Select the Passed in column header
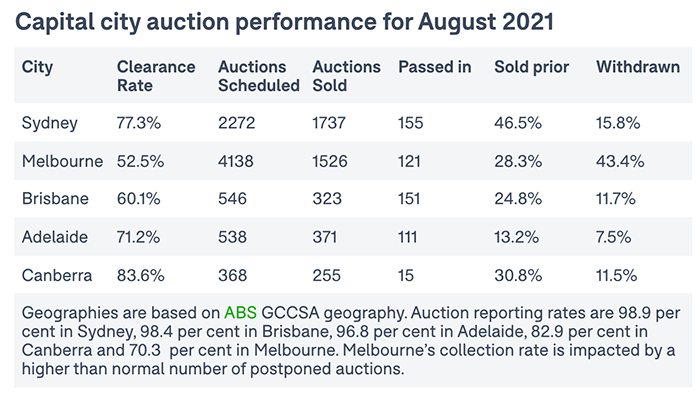This screenshot has height=393, width=700. pyautogui.click(x=435, y=67)
